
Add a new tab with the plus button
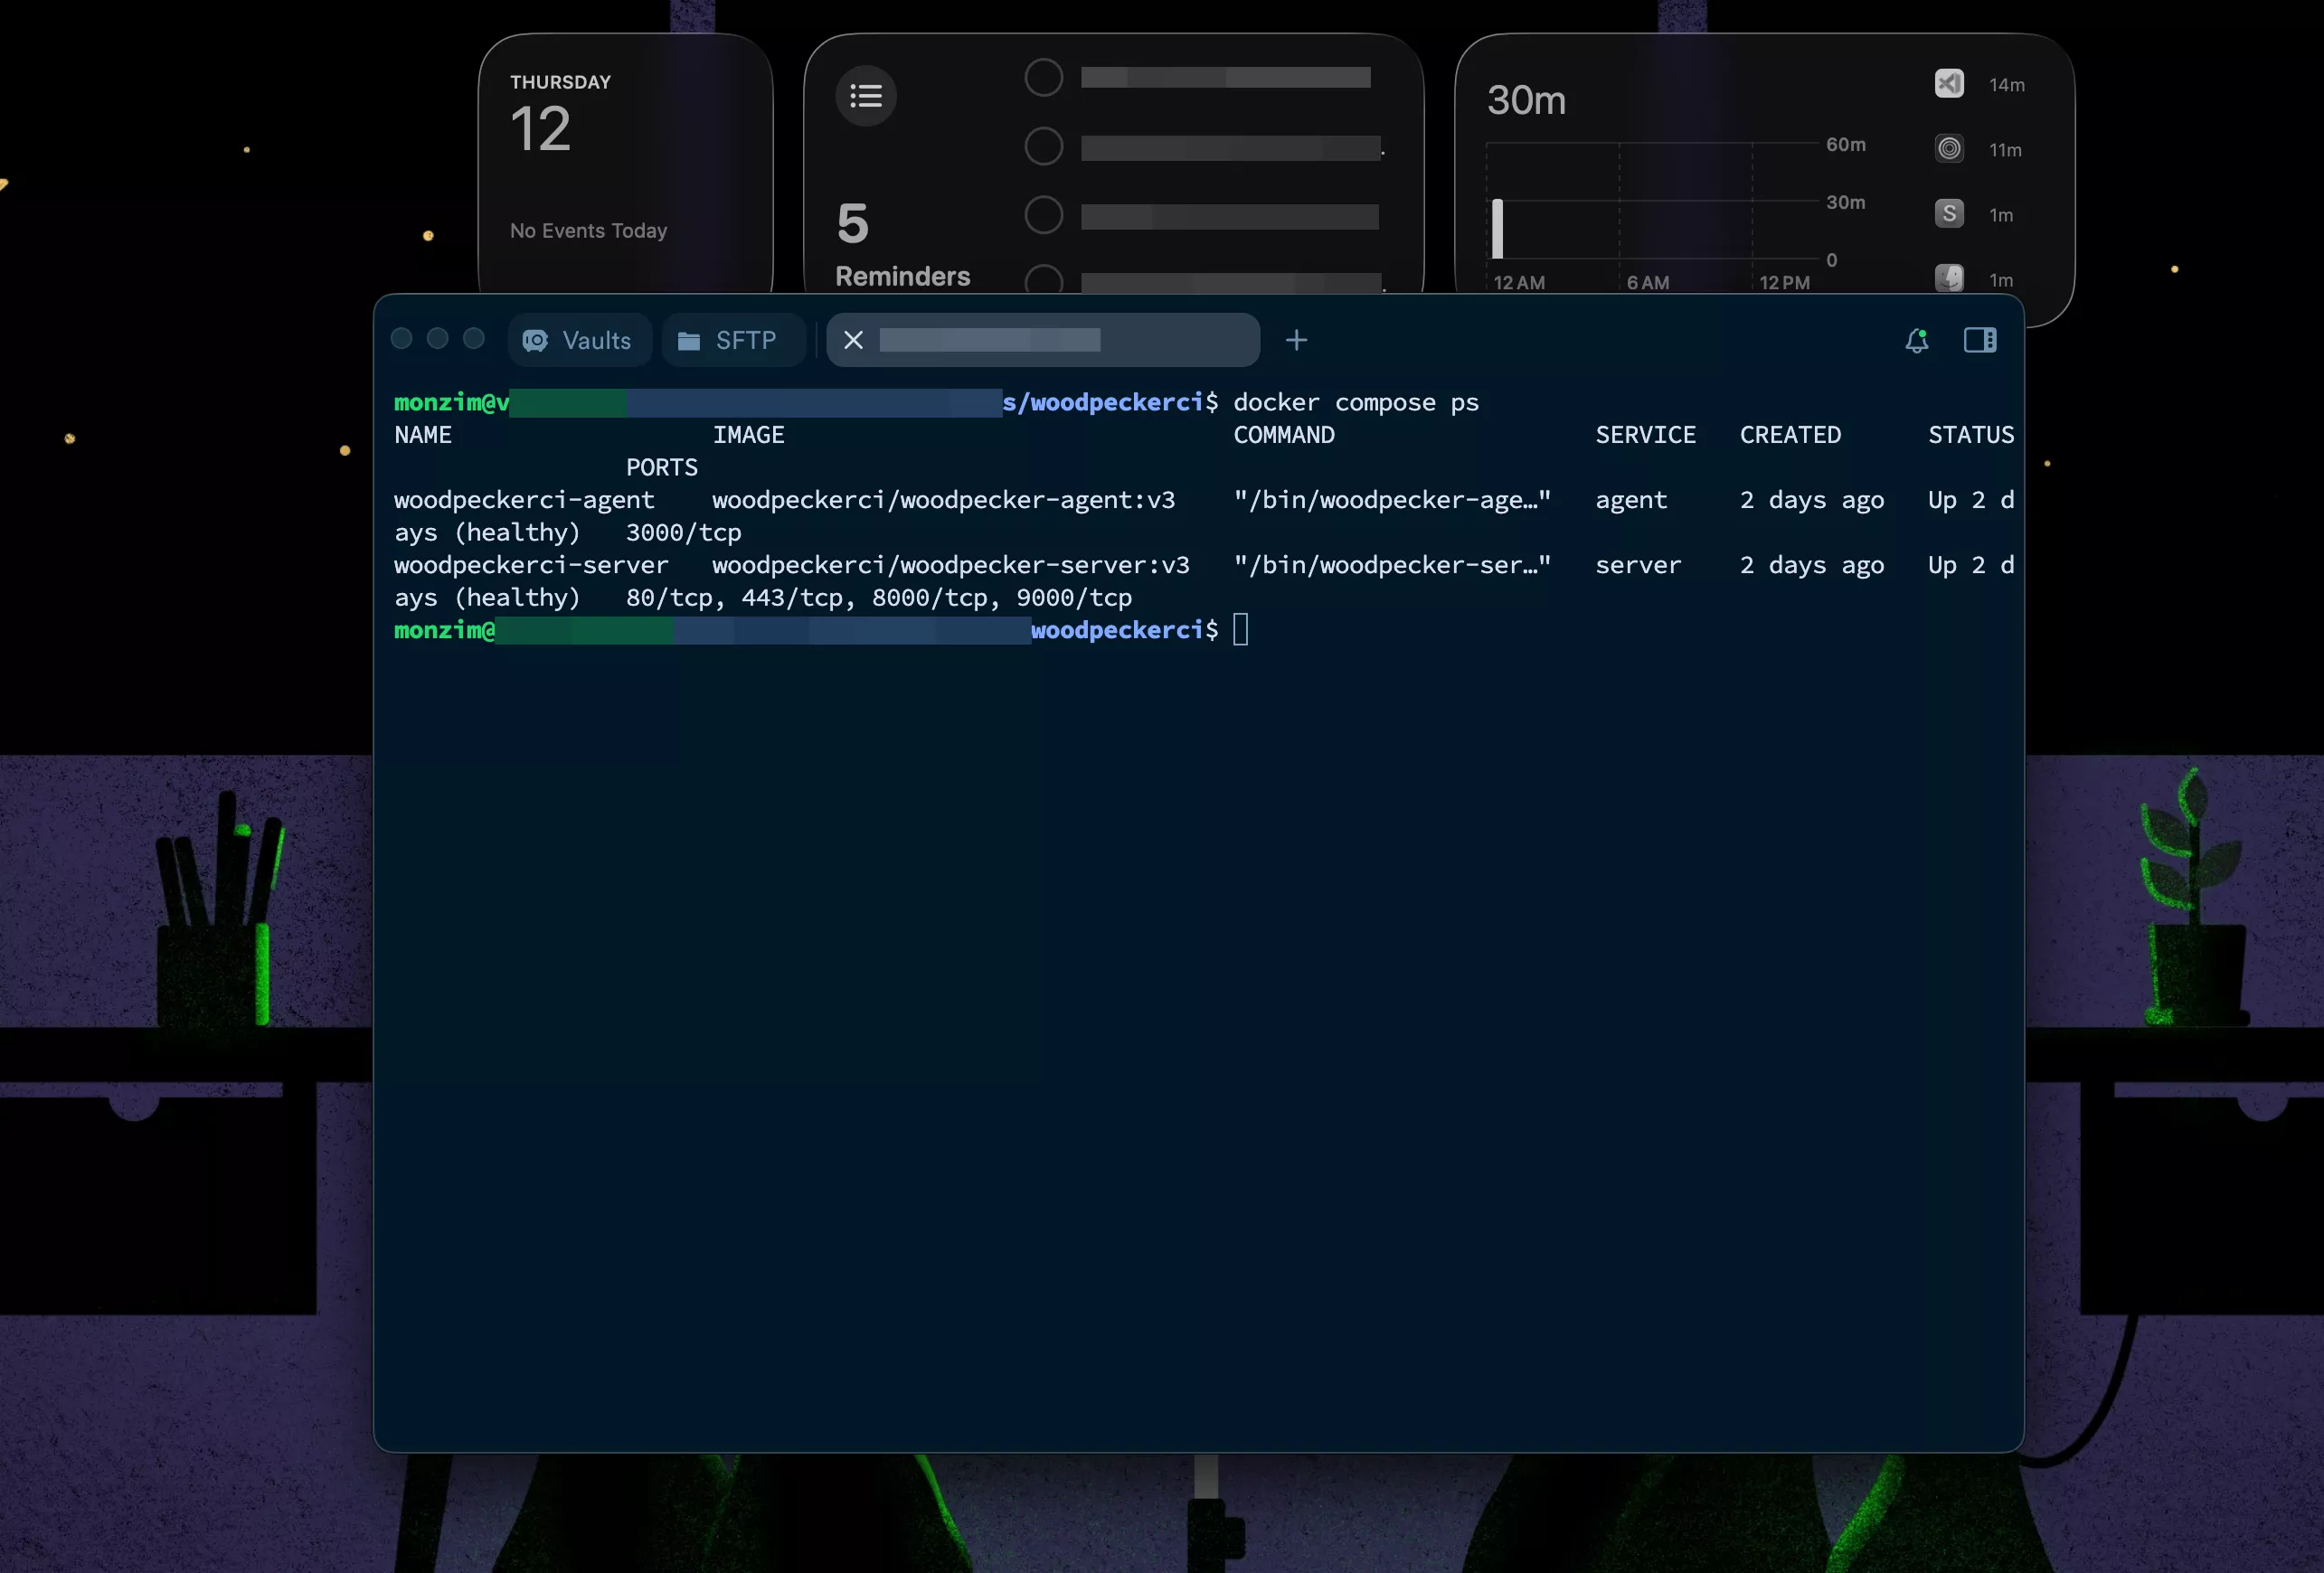point(1296,340)
